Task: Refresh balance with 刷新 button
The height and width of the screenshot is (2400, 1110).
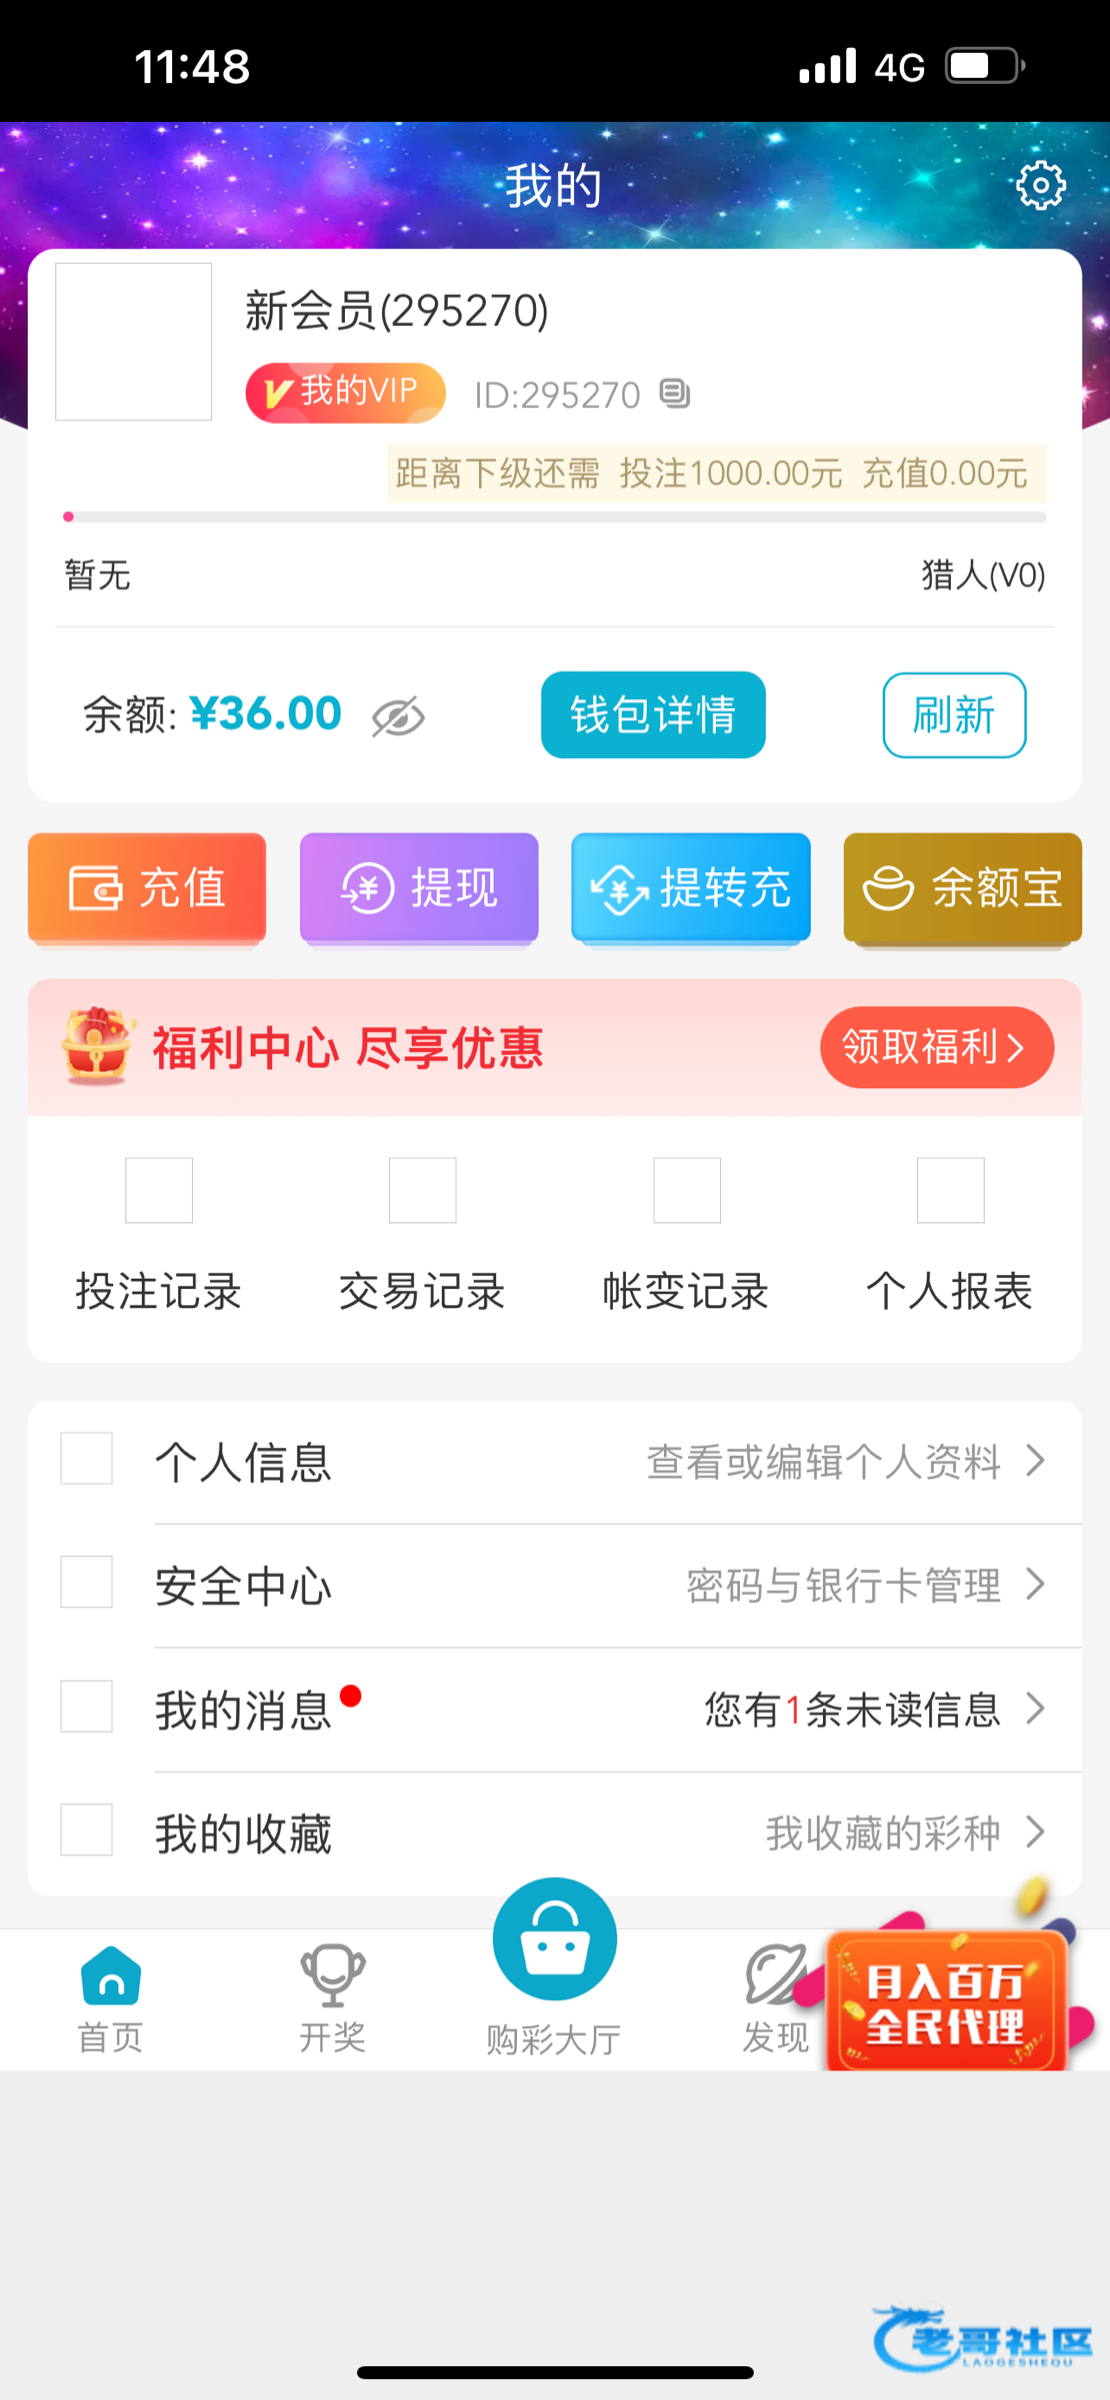Action: [x=954, y=715]
